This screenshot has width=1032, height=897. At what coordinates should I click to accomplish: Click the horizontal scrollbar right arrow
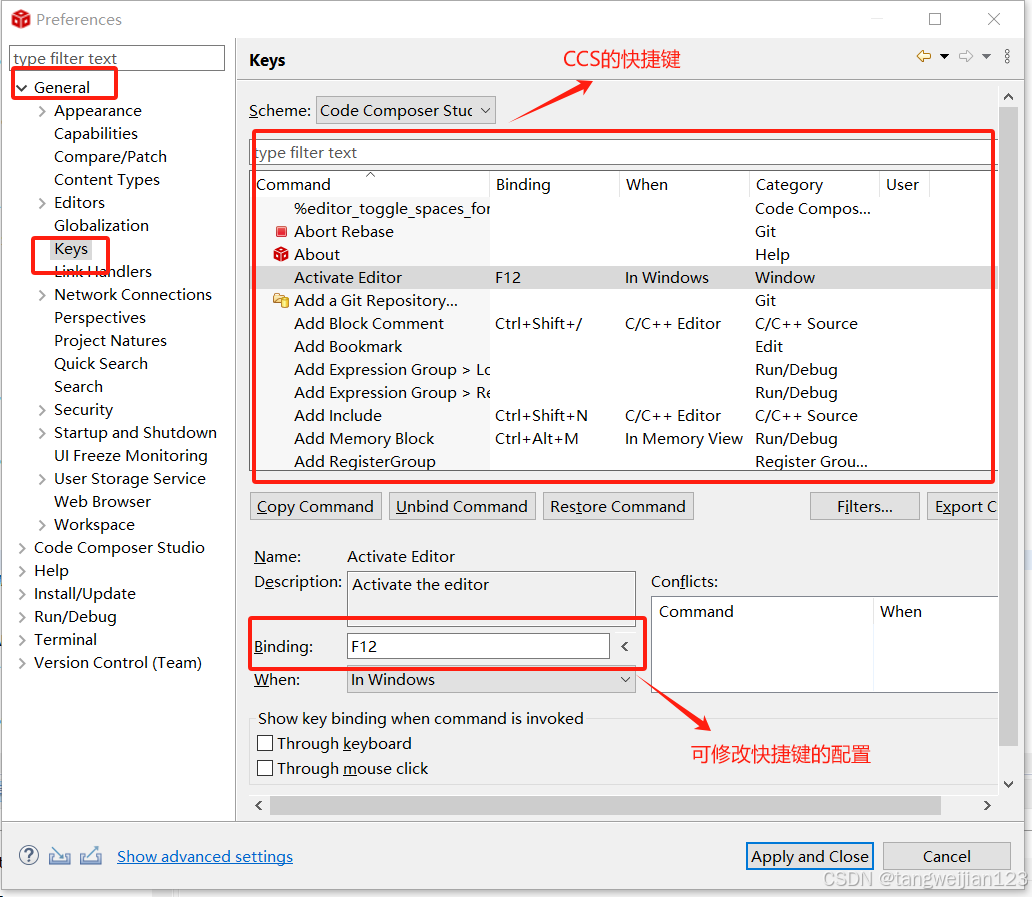pyautogui.click(x=987, y=805)
